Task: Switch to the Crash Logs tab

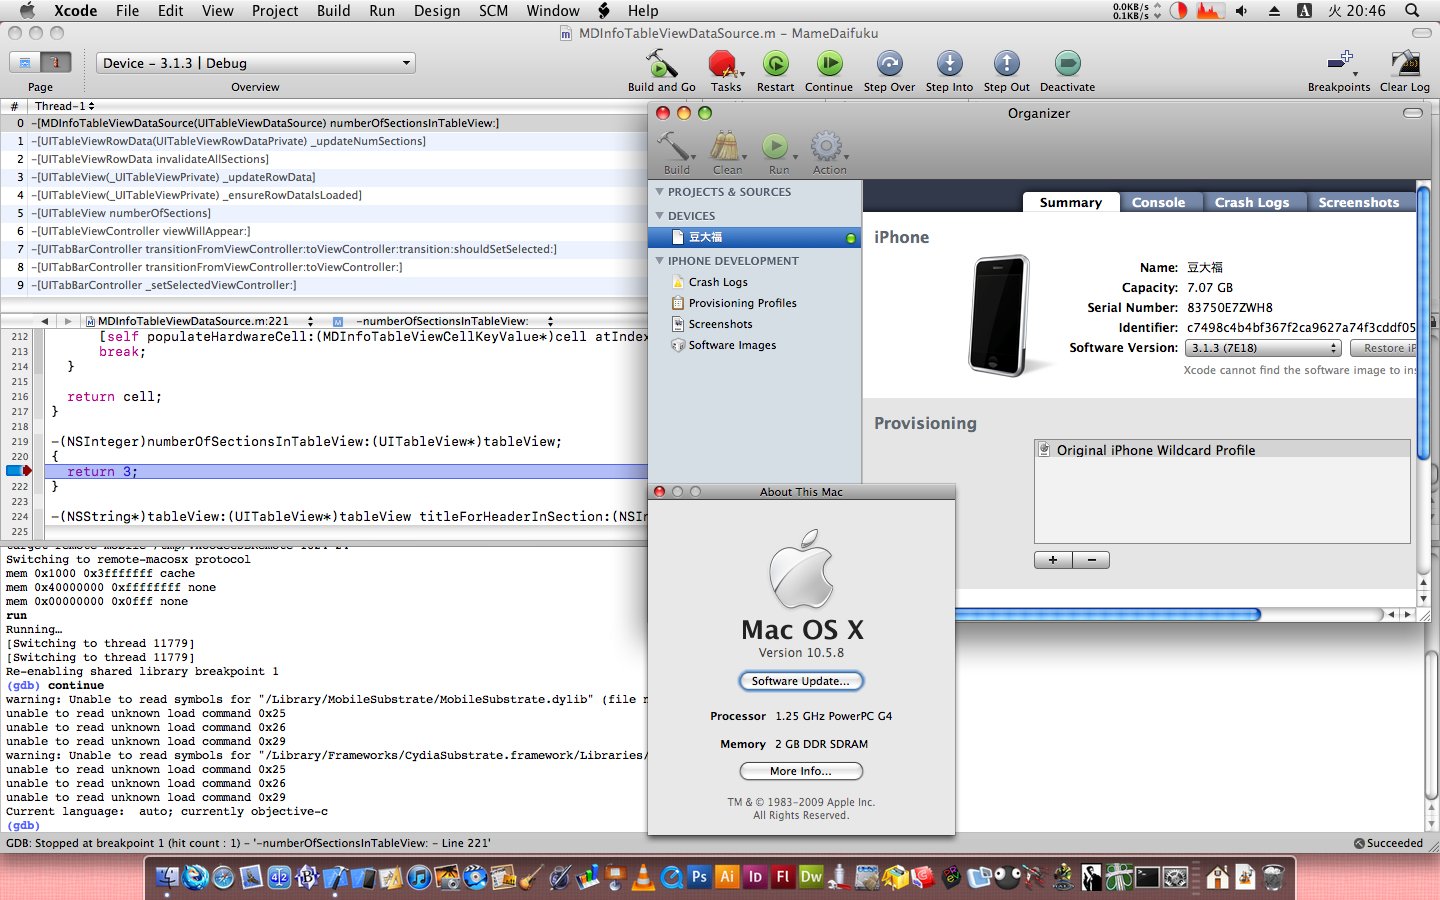Action: pyautogui.click(x=1251, y=202)
